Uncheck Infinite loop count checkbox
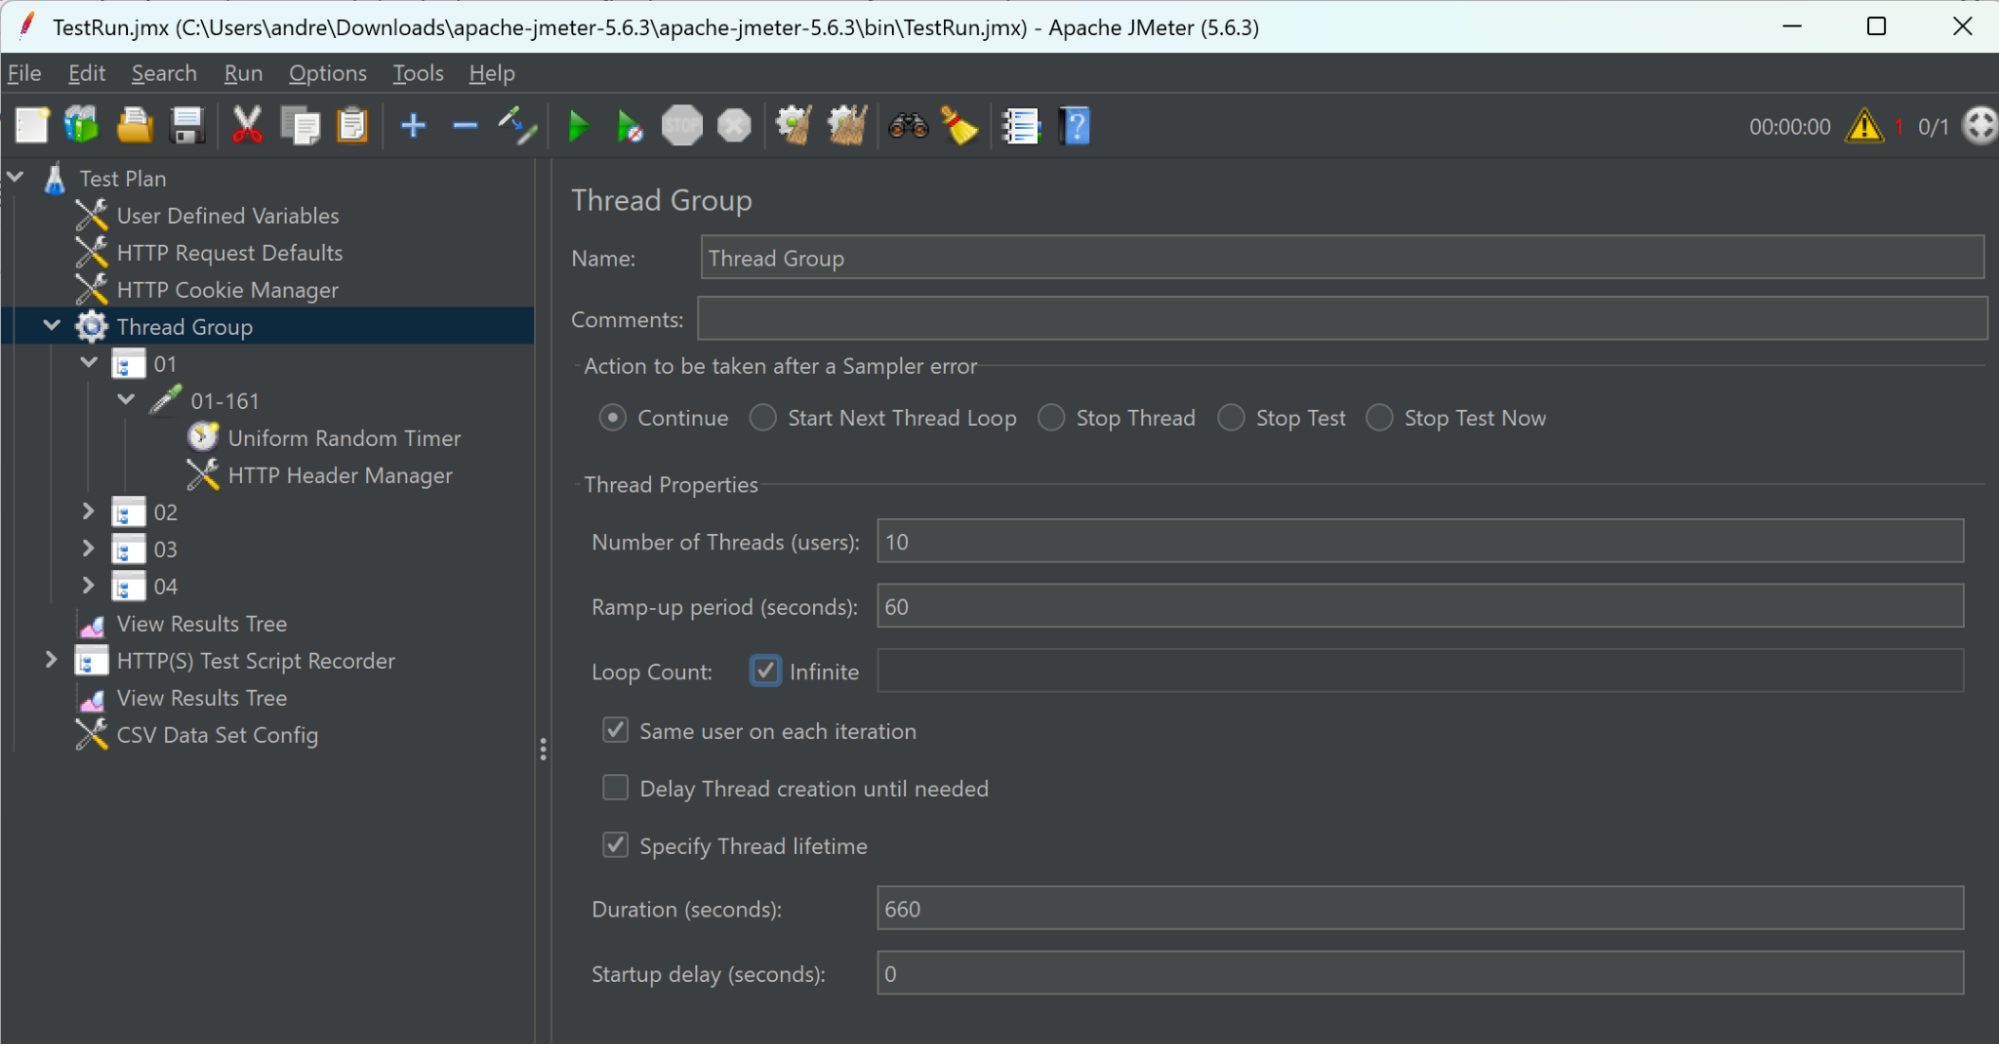 click(766, 671)
